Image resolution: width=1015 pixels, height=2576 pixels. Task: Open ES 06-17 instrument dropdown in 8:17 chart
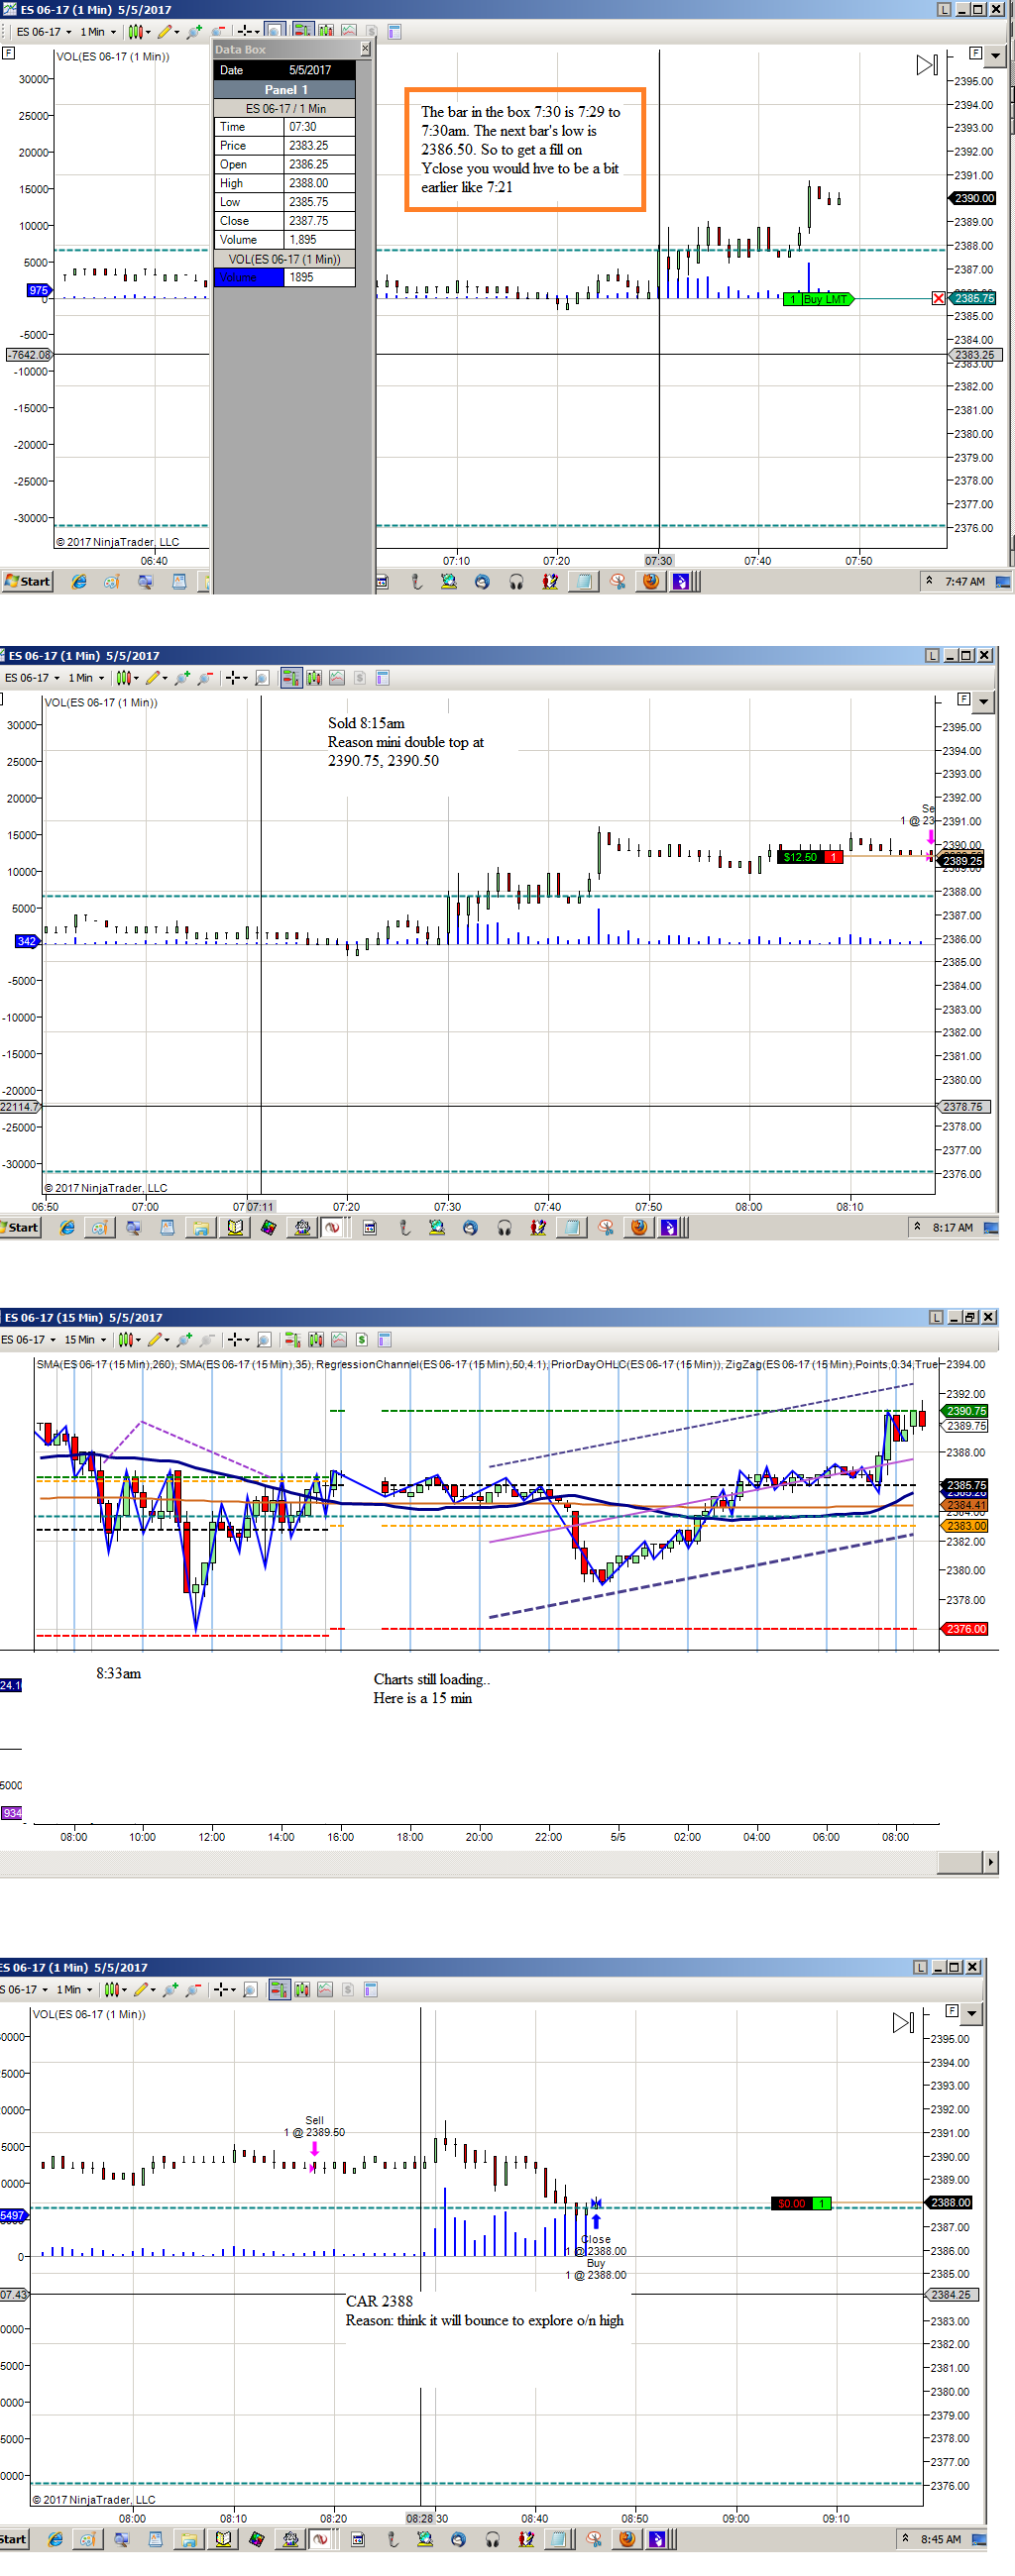click(31, 678)
